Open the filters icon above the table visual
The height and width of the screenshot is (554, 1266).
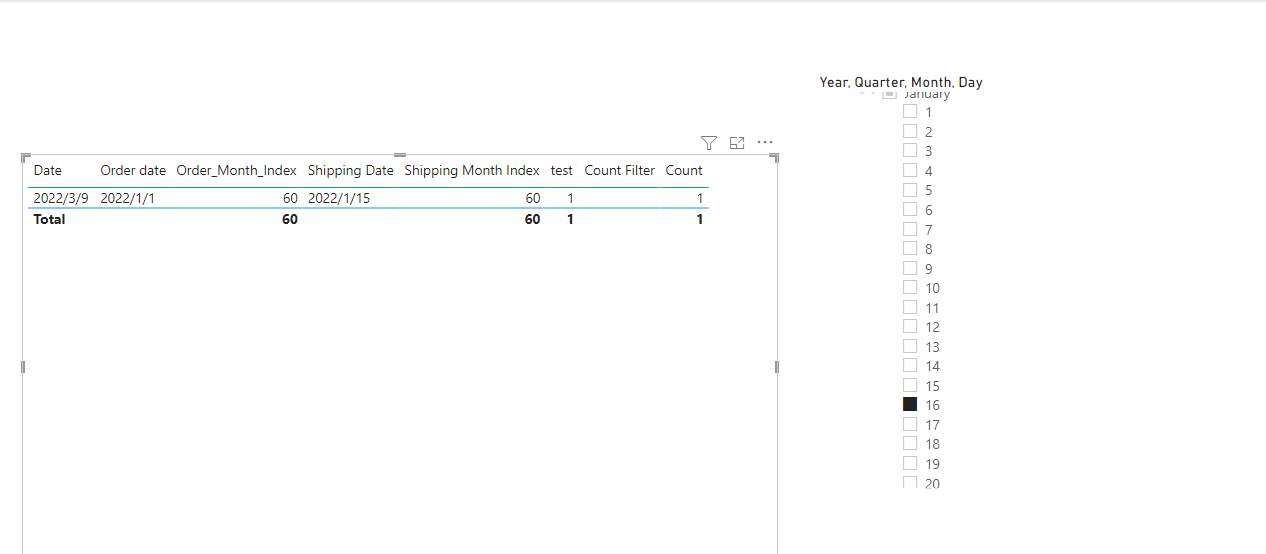click(709, 143)
